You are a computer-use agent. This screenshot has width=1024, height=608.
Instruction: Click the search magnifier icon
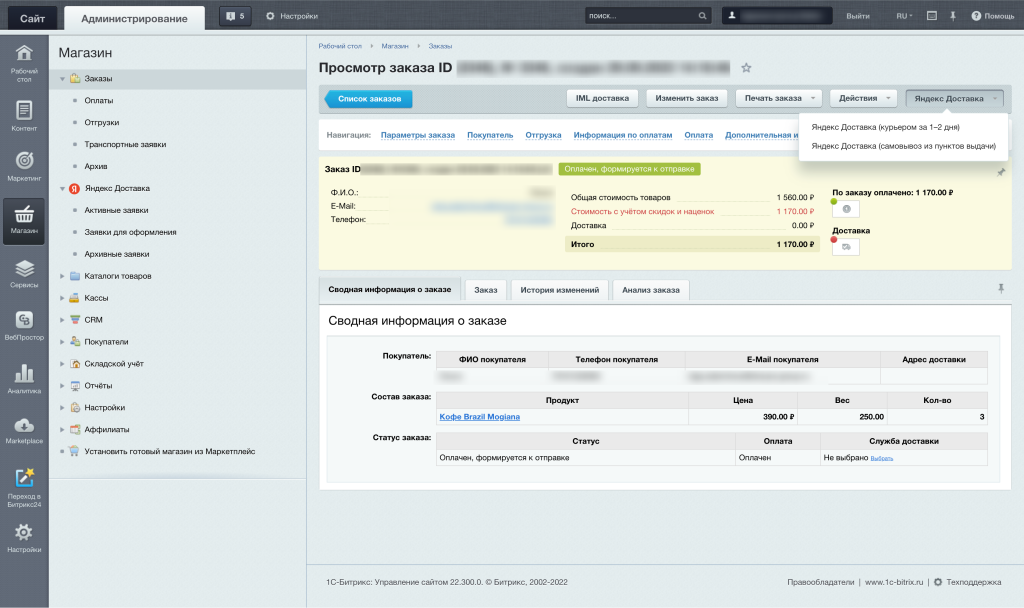(x=703, y=16)
